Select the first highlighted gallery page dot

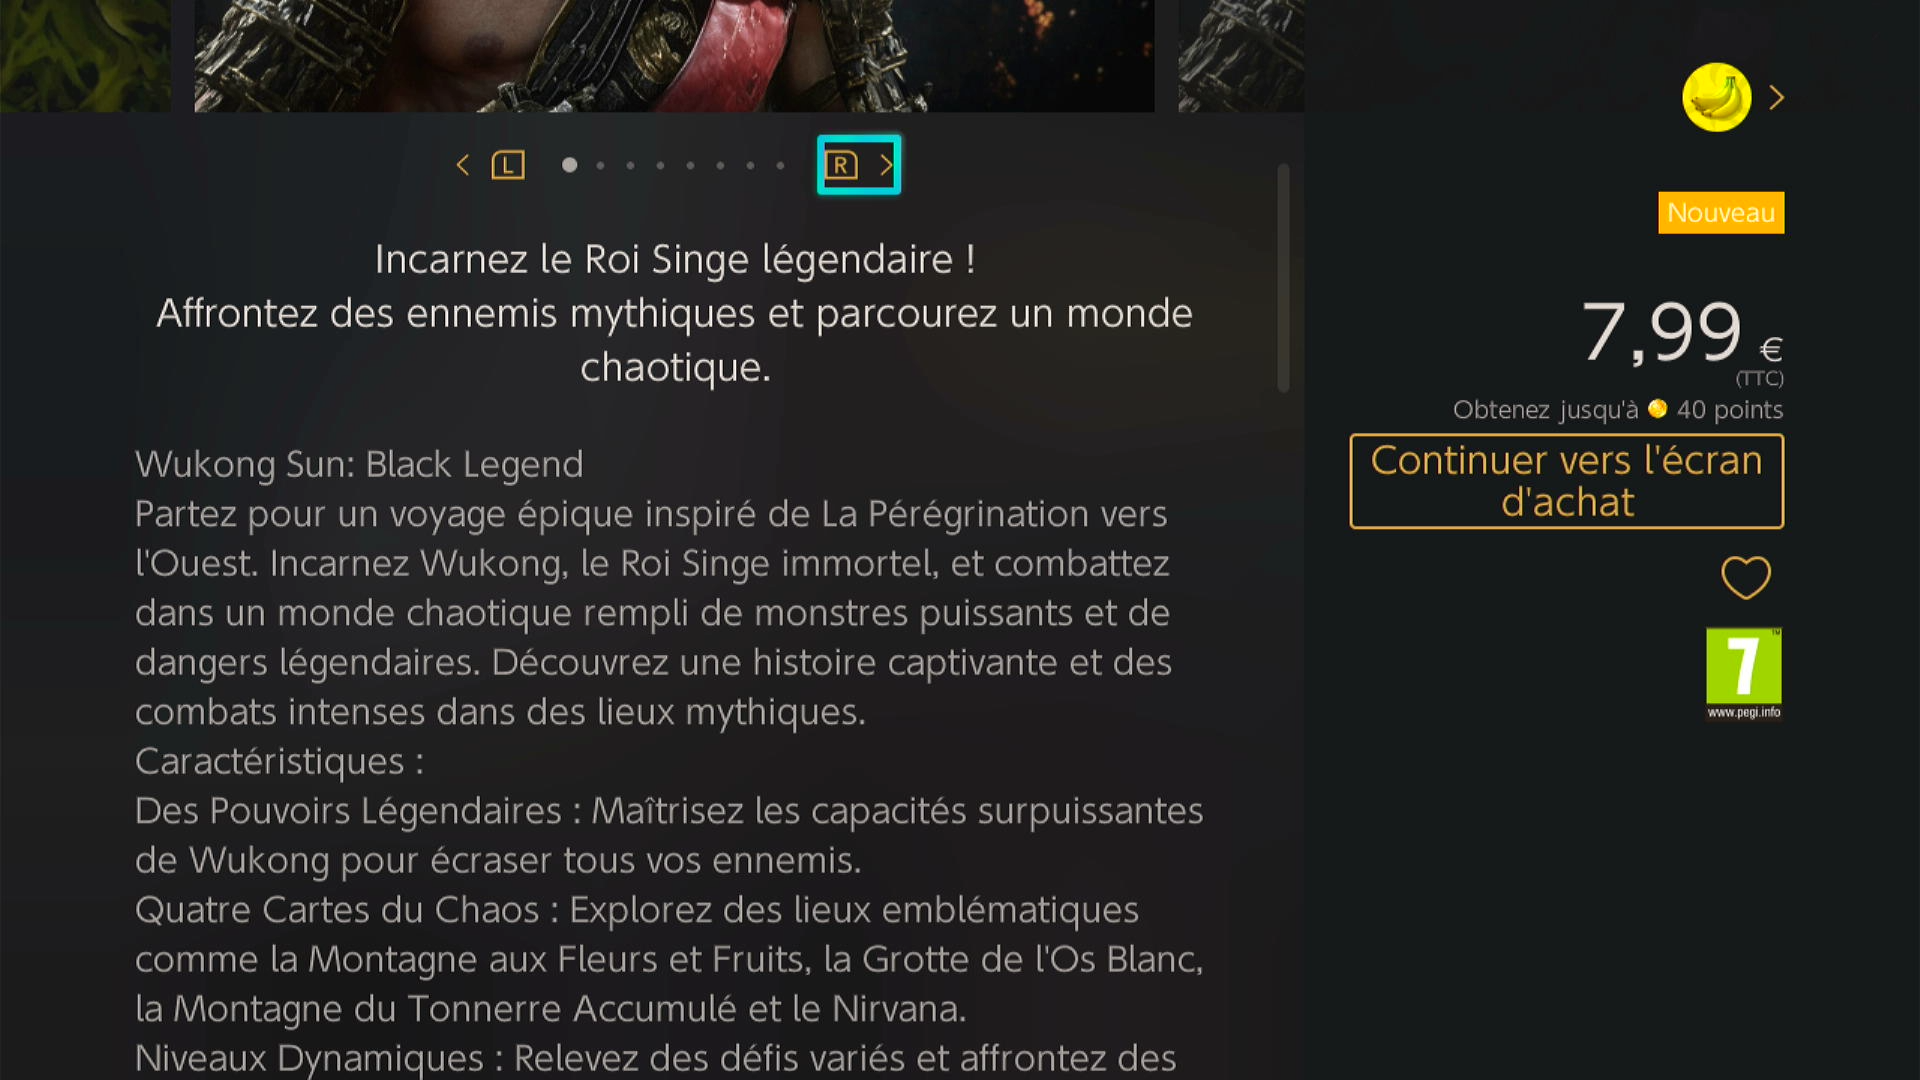[569, 165]
